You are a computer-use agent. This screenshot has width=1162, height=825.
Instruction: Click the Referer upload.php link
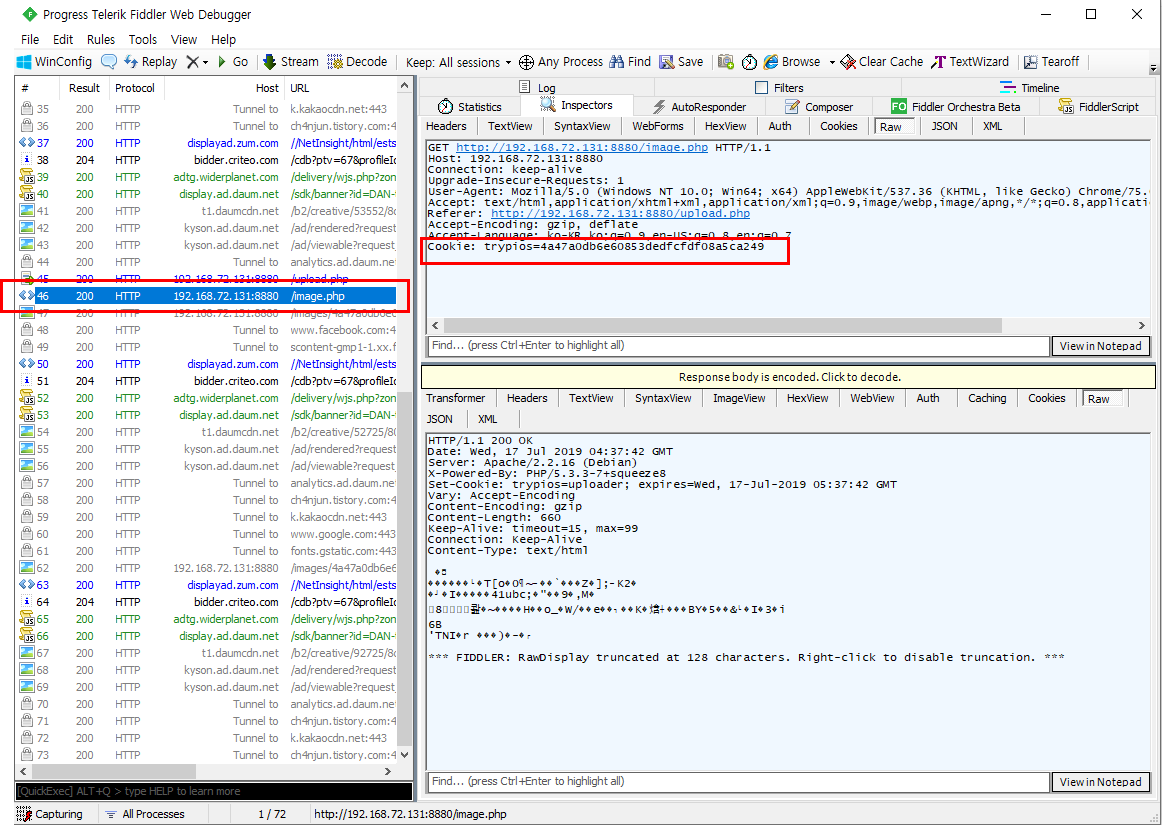pyautogui.click(x=620, y=213)
